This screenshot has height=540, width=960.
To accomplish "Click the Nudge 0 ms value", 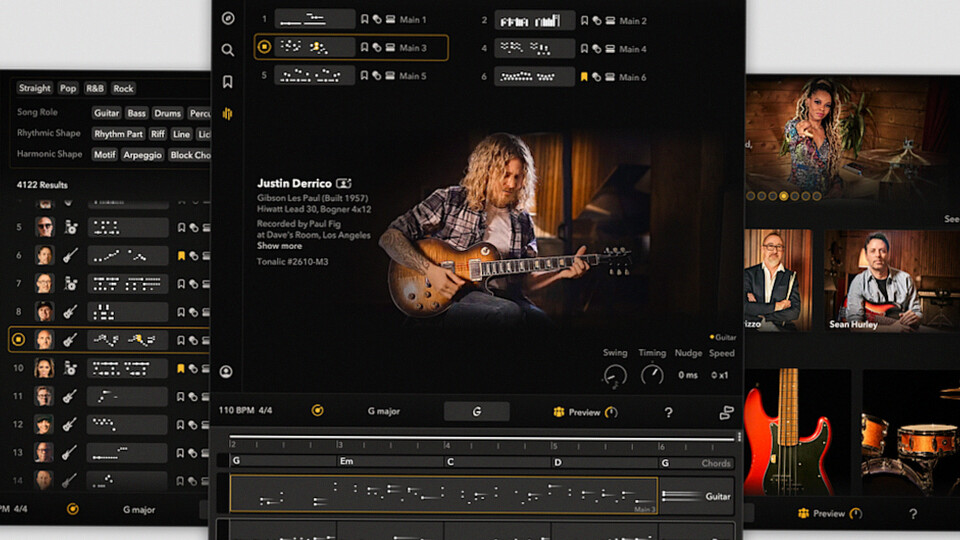I will [x=688, y=375].
